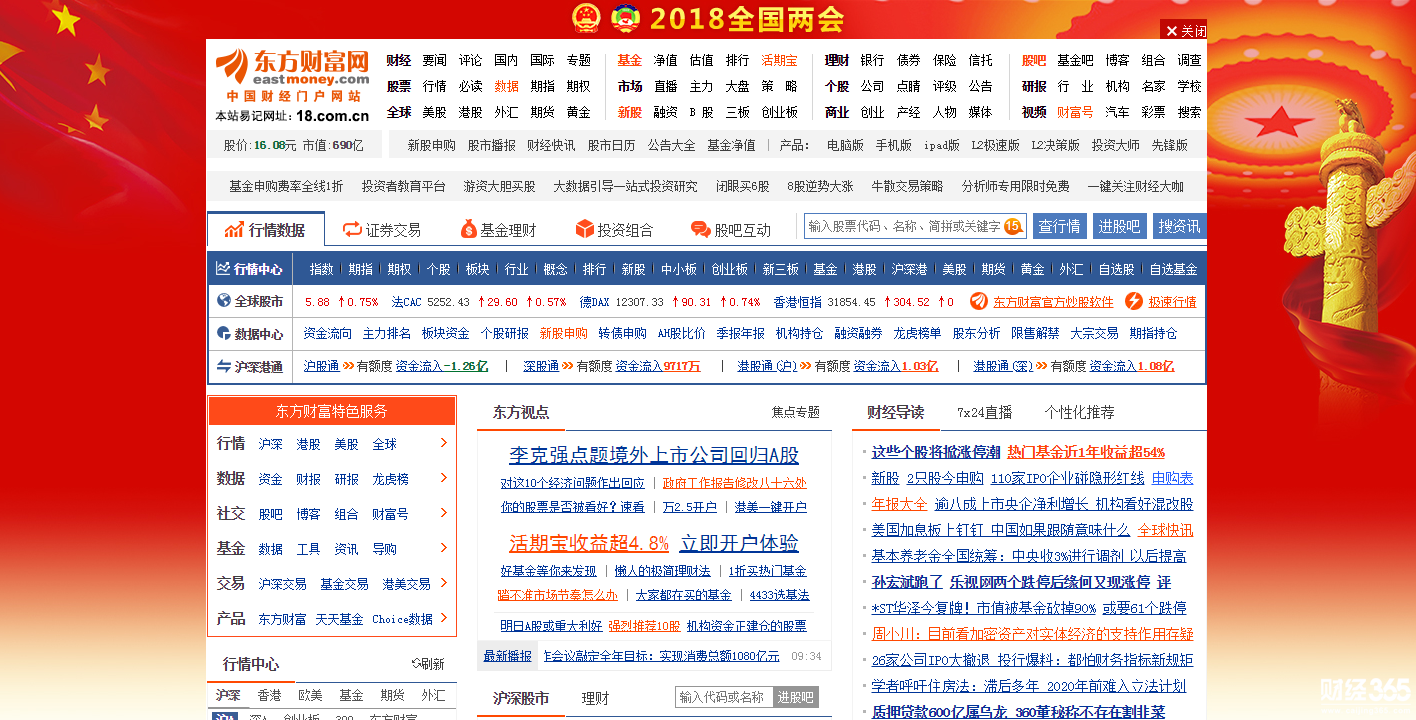This screenshot has height=720, width=1416.
Task: Click 新股申购 in 数据中心 row
Action: [564, 334]
